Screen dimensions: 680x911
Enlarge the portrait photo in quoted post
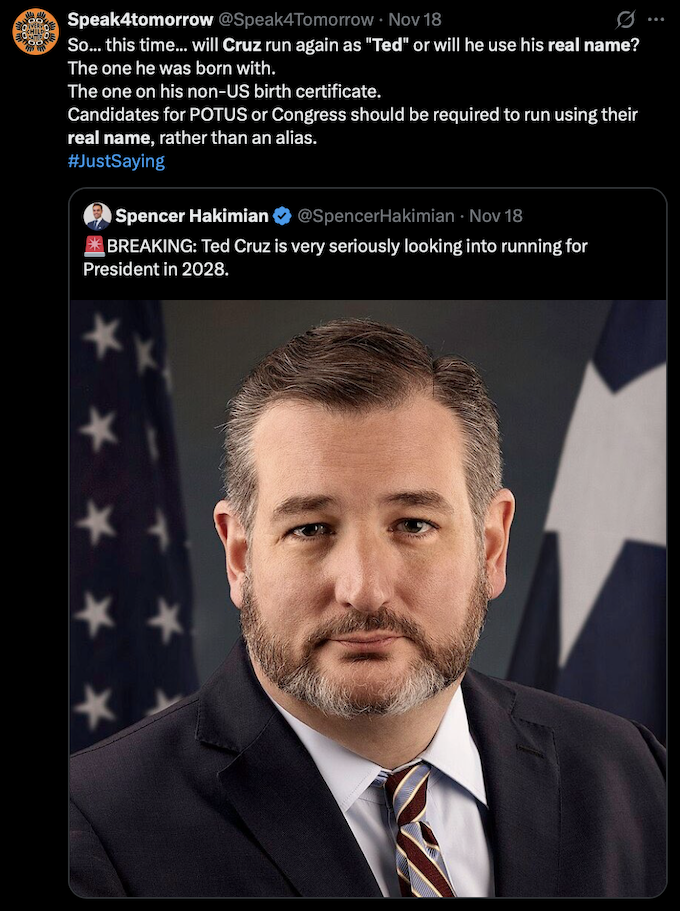tap(368, 598)
